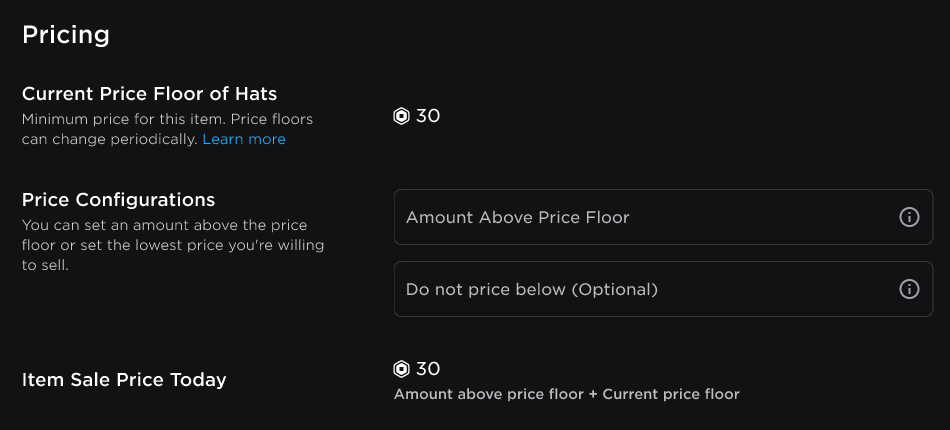Click the Item Sale Price Today label

[x=124, y=380]
